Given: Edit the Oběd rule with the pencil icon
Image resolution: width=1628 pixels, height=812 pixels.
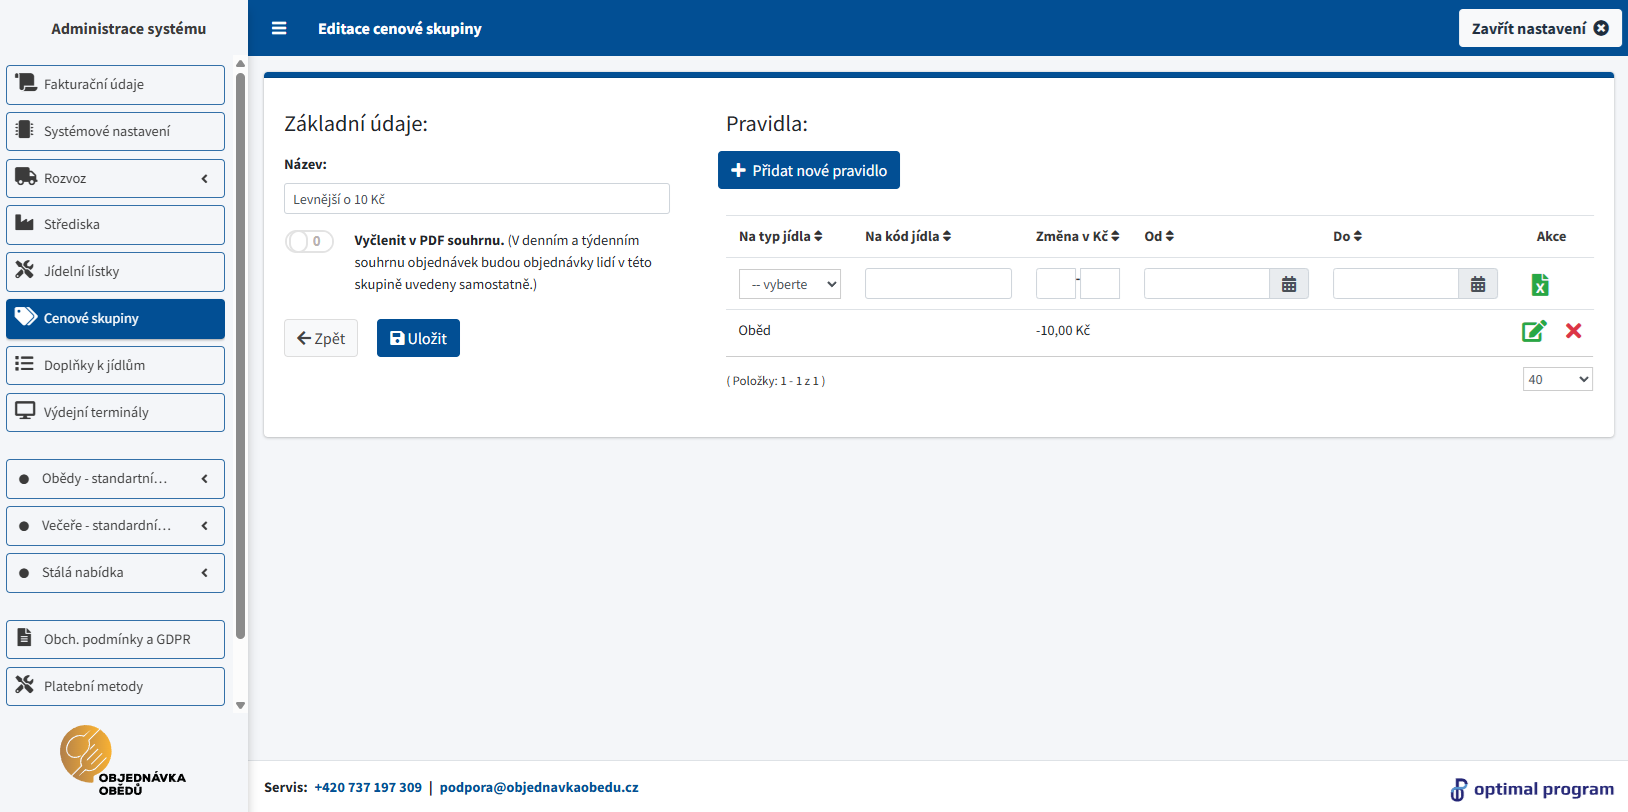Looking at the screenshot, I should [x=1533, y=331].
